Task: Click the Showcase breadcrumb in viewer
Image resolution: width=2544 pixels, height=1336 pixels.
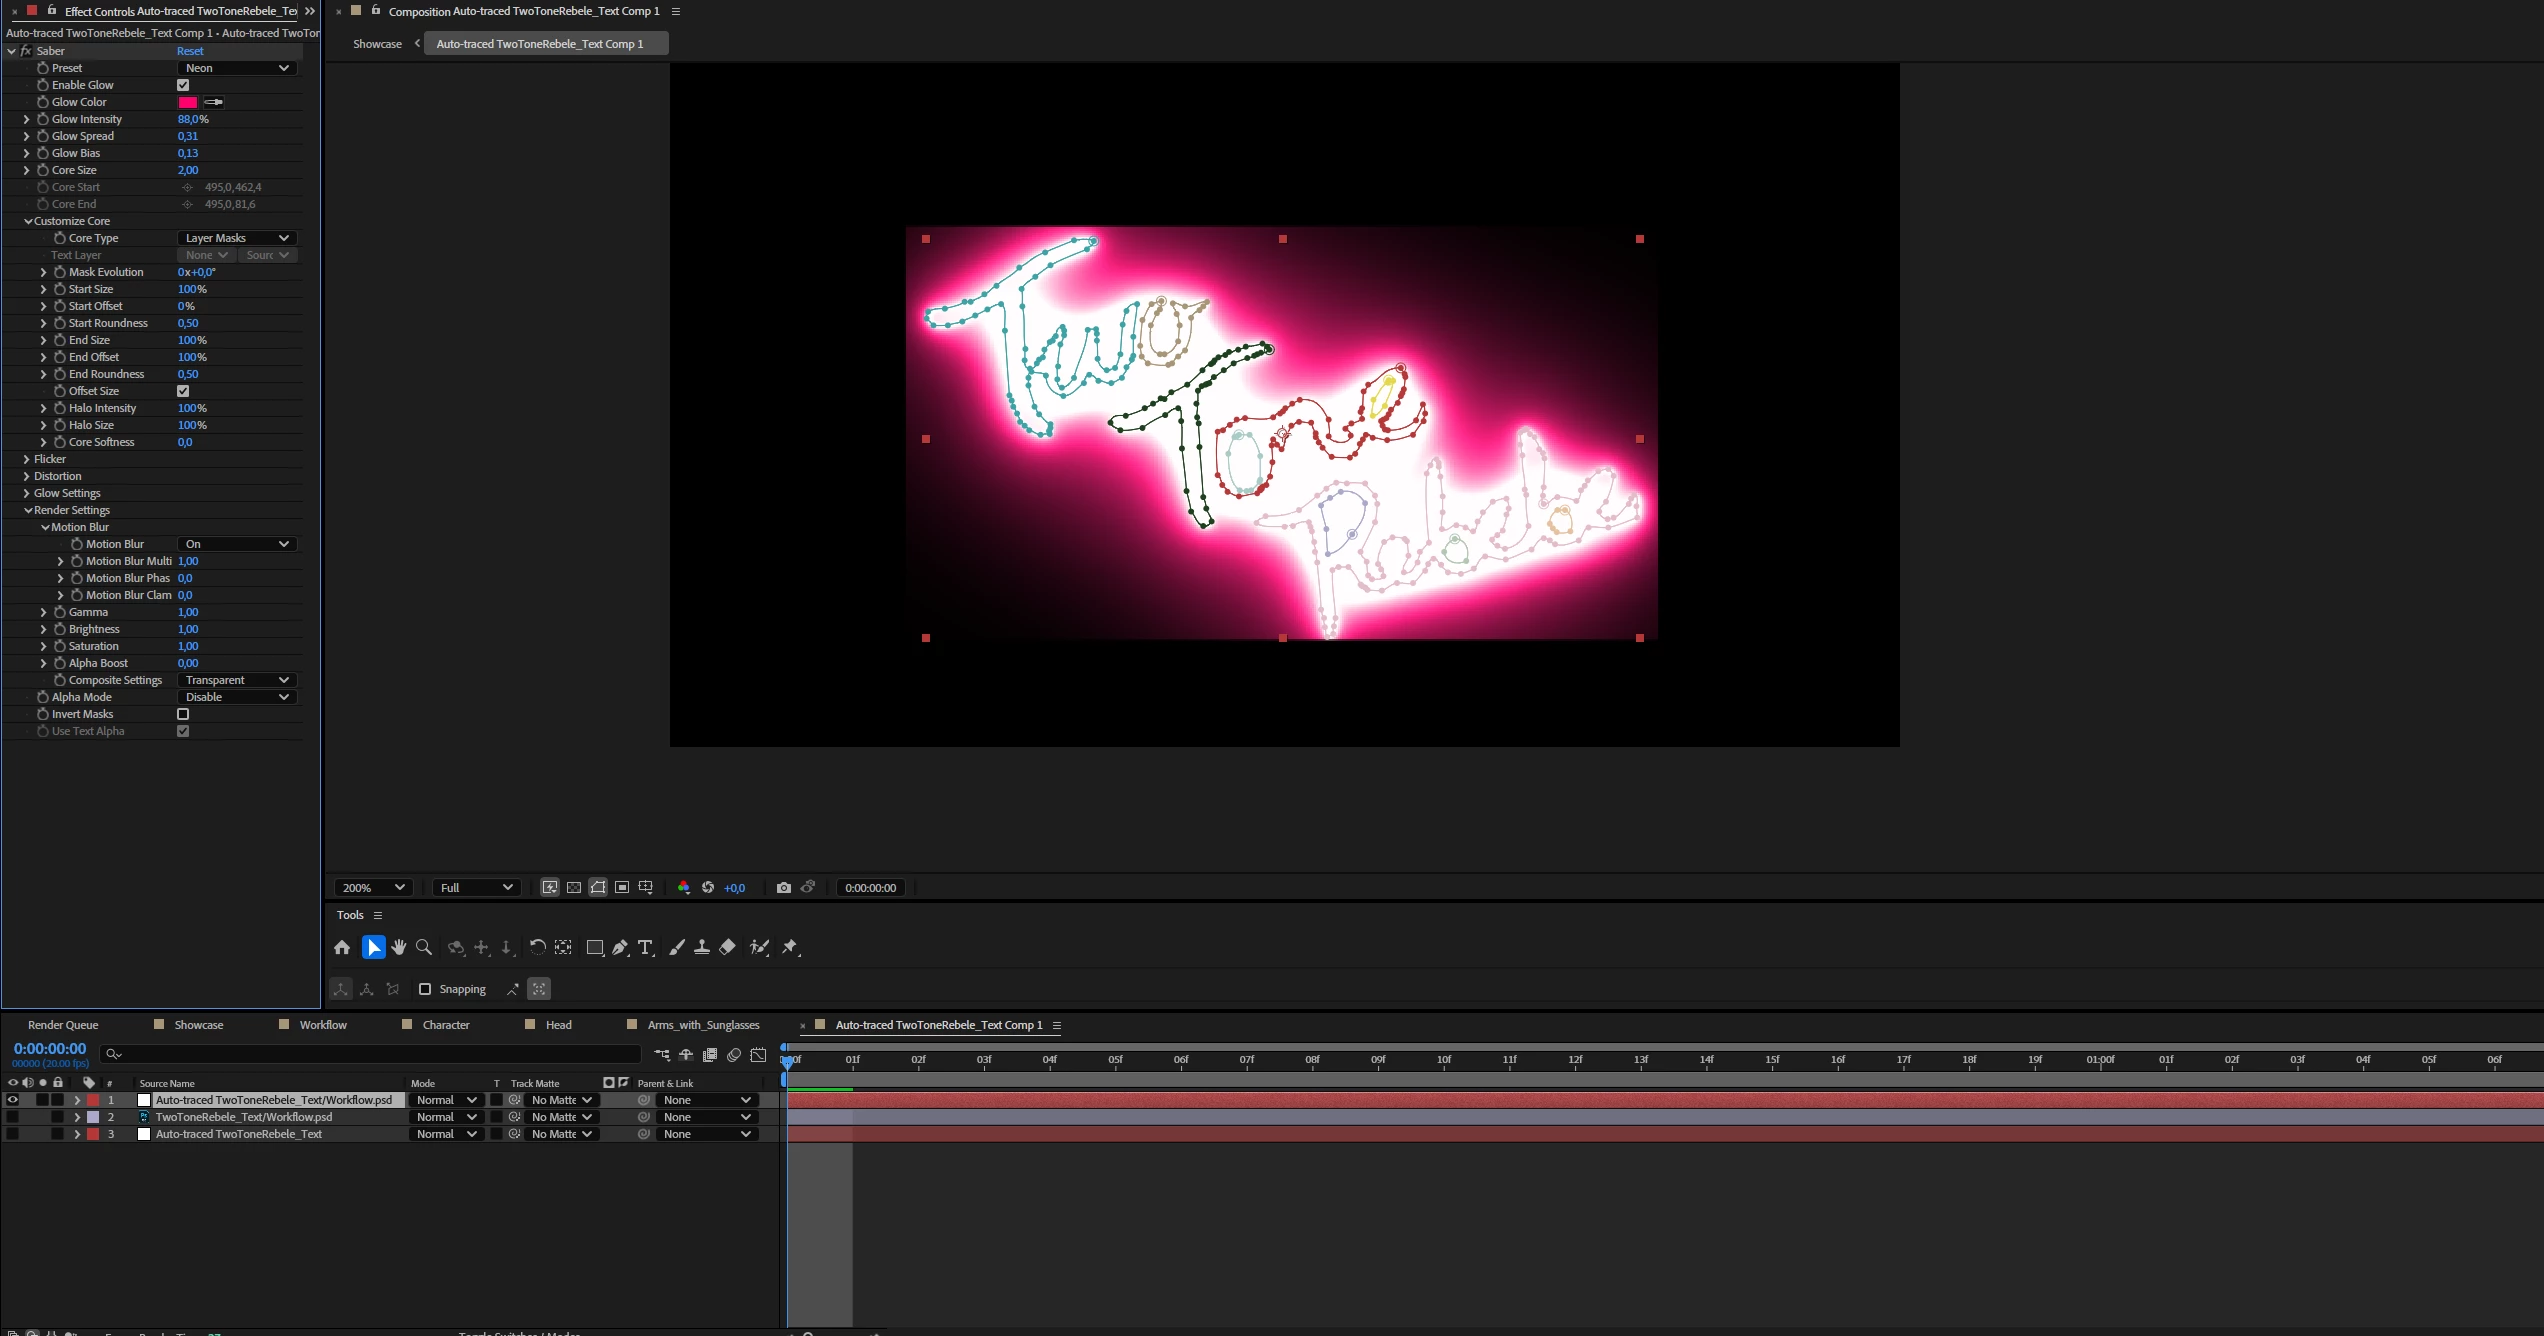Action: (377, 44)
